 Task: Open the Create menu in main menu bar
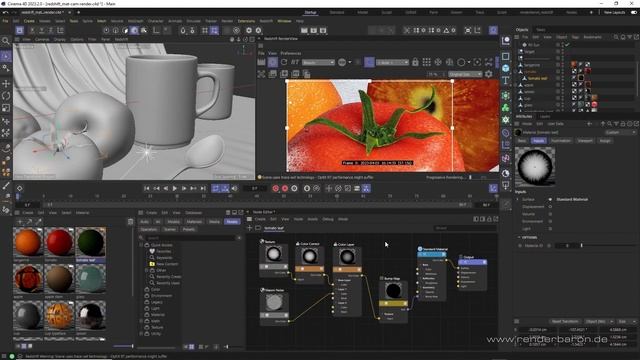[29, 21]
